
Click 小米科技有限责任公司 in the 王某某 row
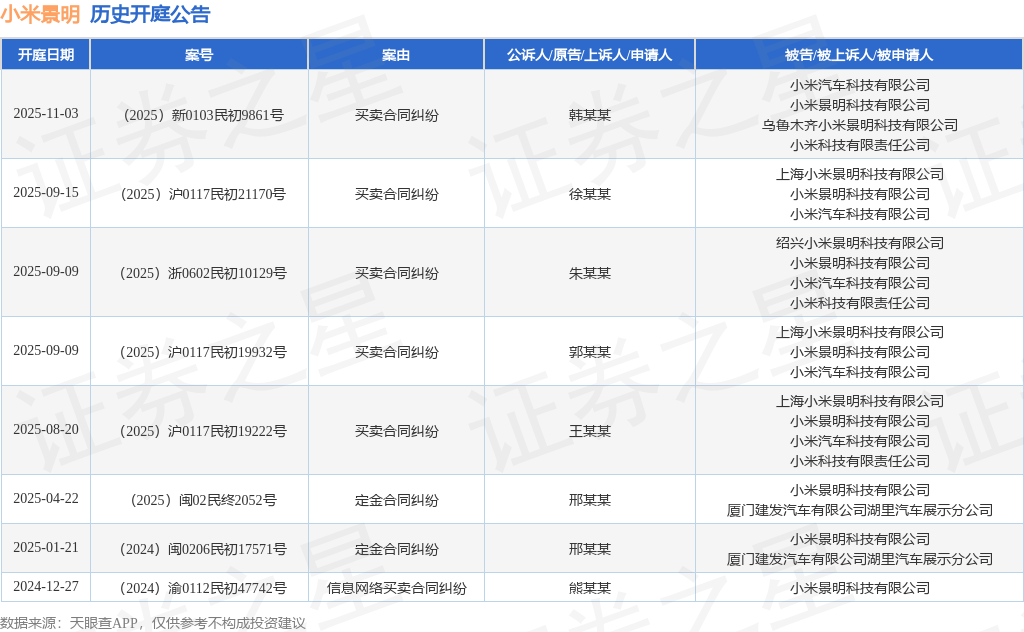click(859, 462)
